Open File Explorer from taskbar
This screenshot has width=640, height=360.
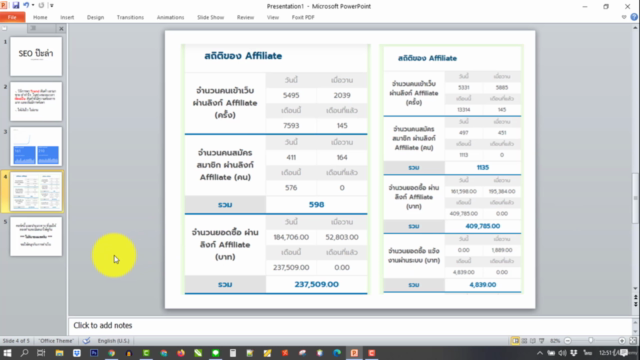click(x=59, y=353)
